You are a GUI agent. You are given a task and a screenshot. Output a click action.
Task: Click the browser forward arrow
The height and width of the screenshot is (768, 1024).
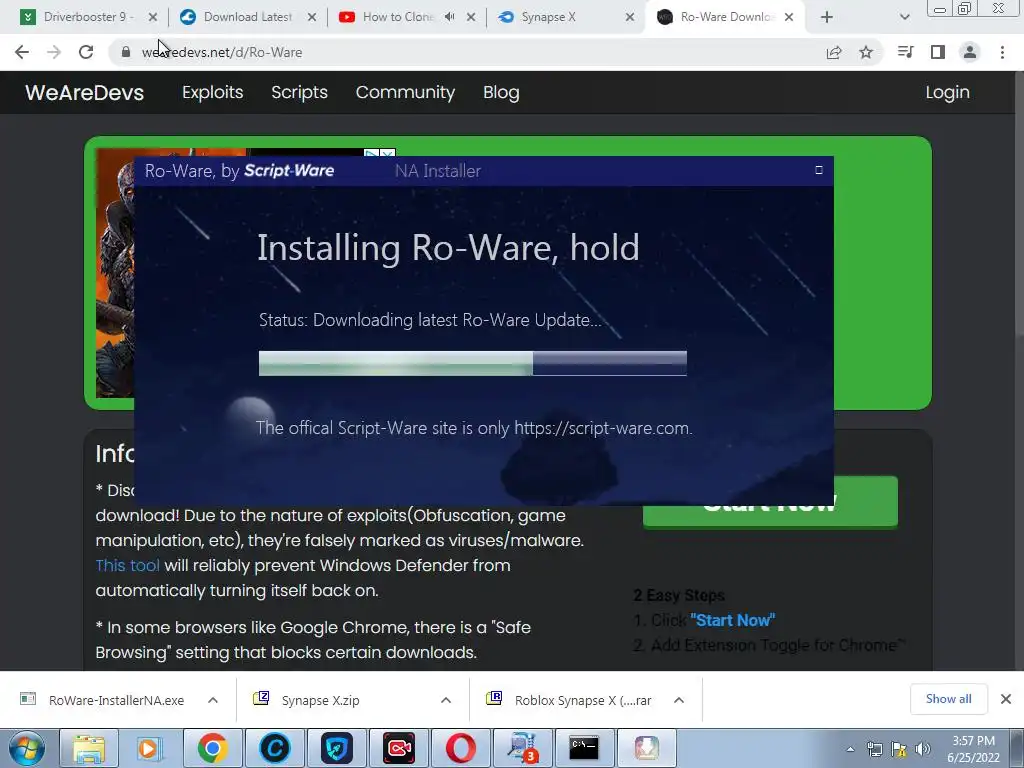point(54,52)
